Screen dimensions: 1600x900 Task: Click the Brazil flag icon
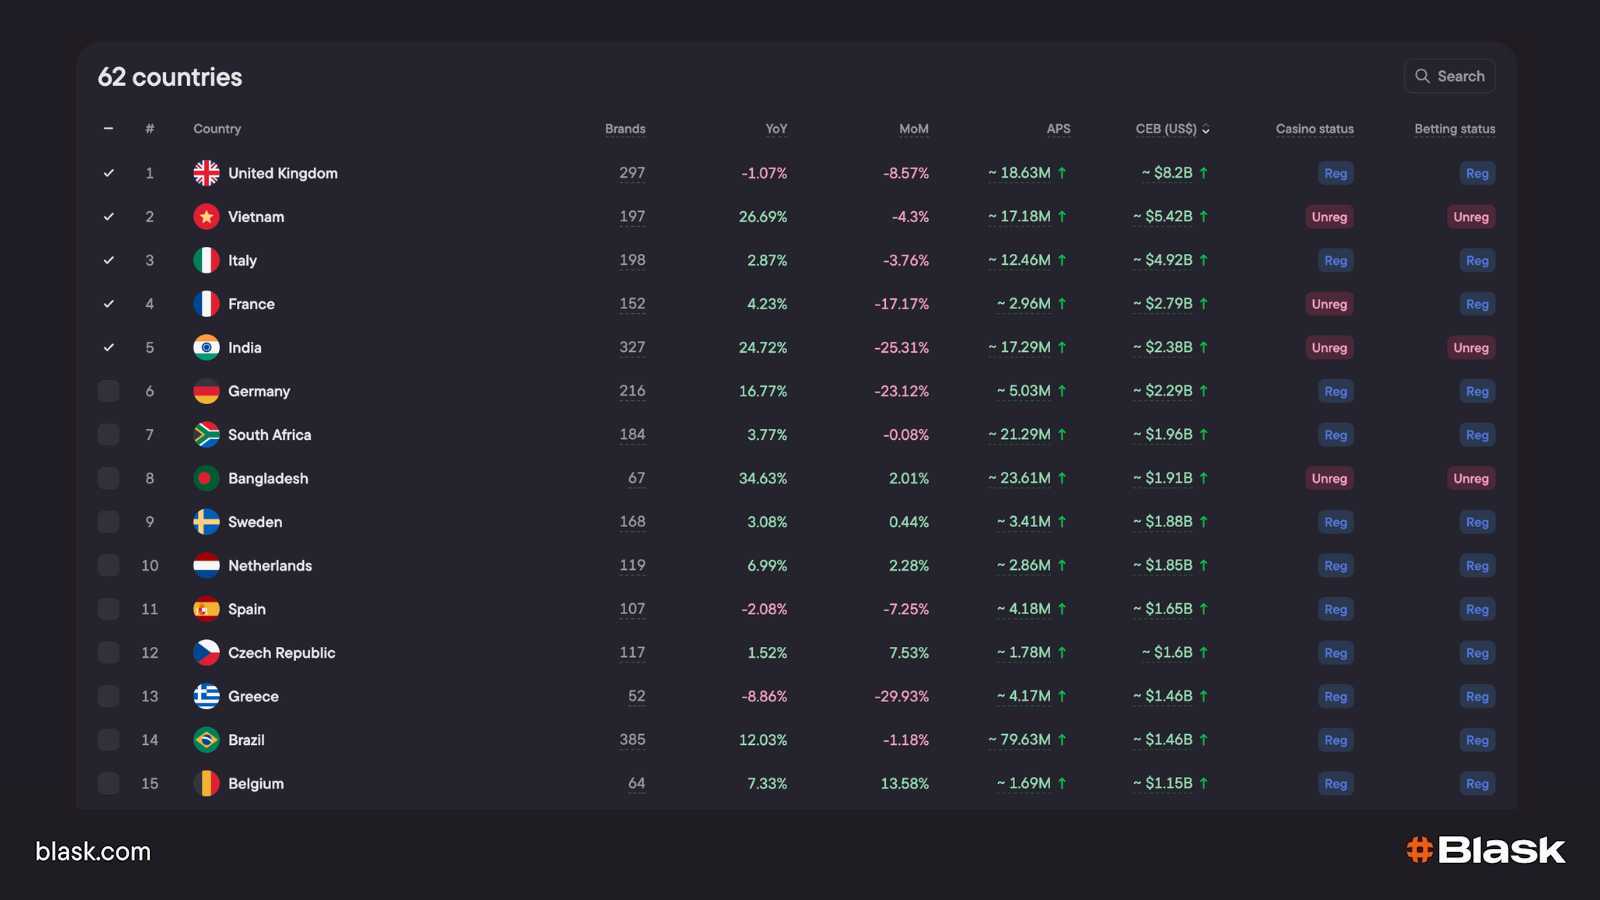click(206, 740)
